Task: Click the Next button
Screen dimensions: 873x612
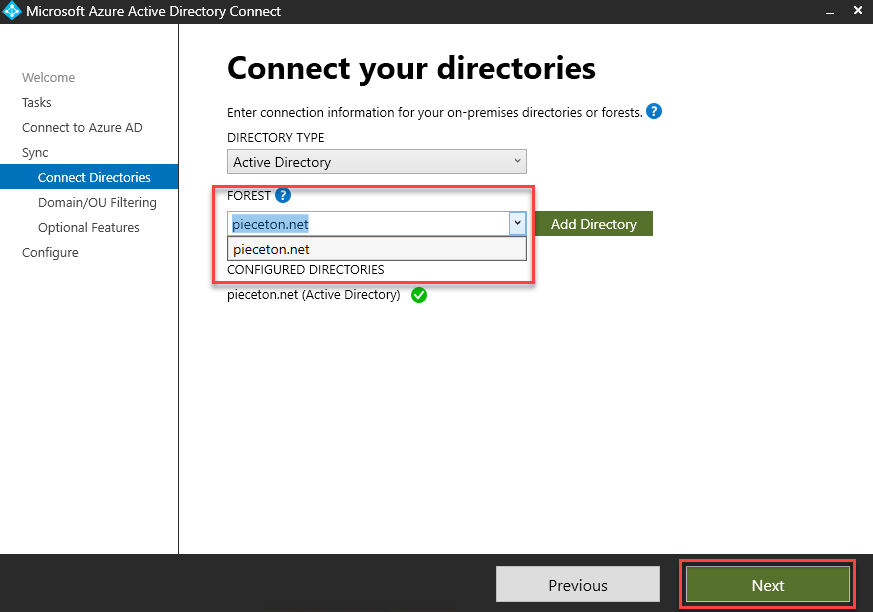Action: pos(768,585)
